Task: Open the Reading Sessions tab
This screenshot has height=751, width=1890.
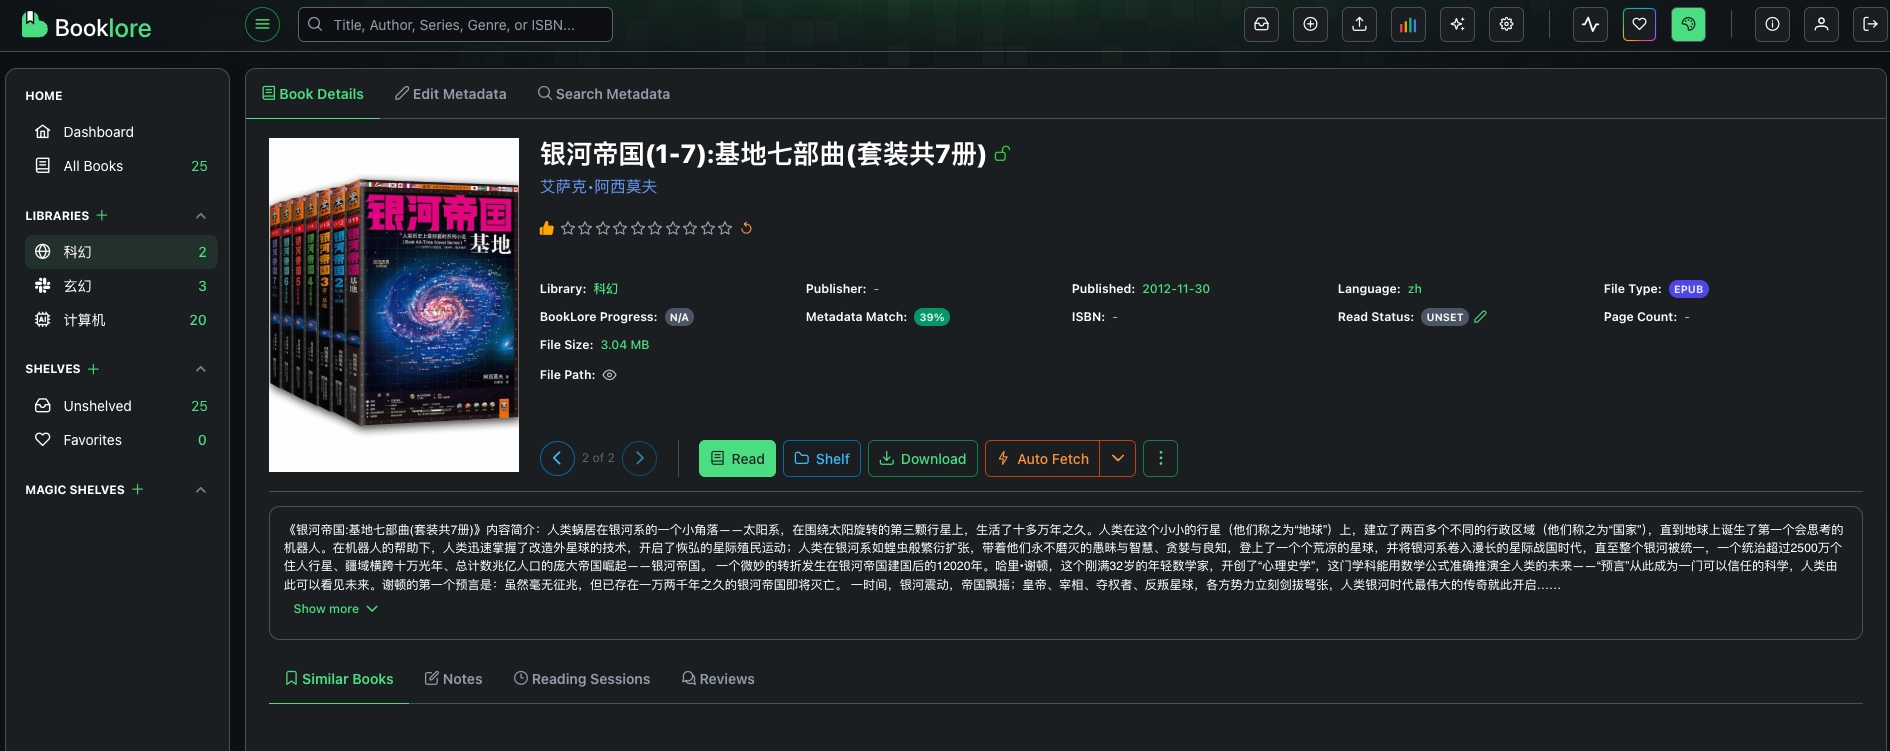Action: pyautogui.click(x=582, y=679)
